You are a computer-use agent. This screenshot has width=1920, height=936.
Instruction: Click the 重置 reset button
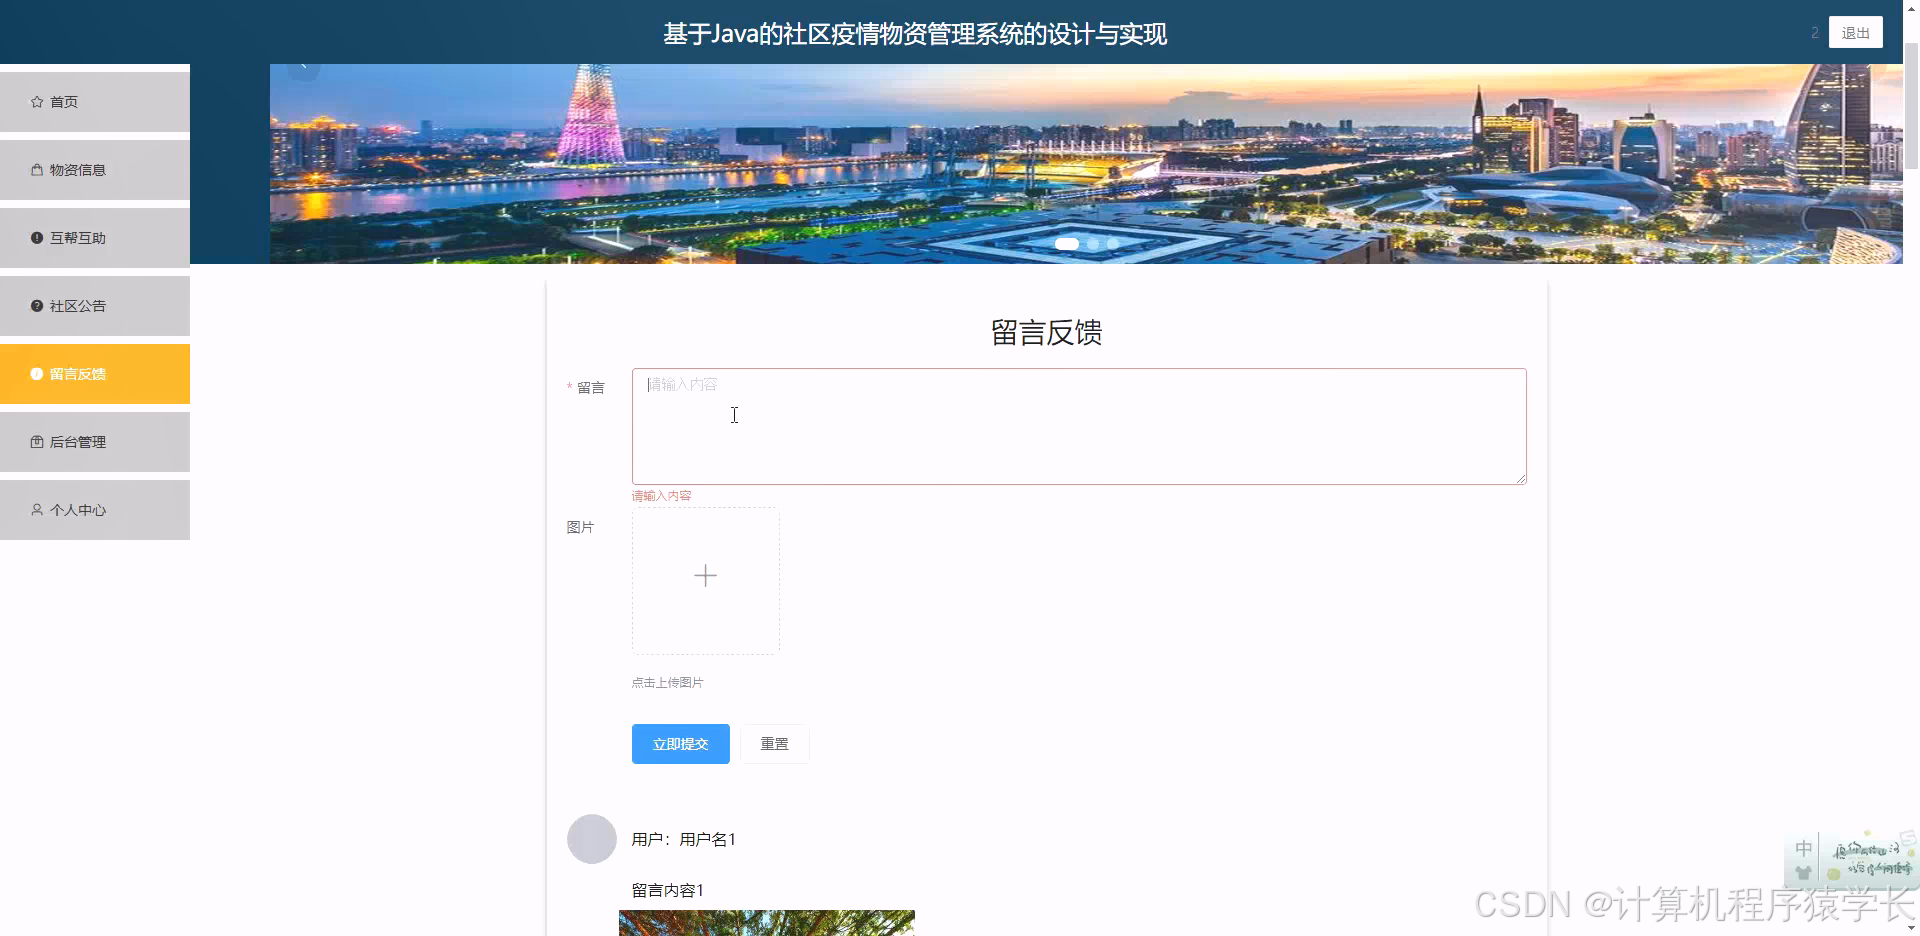pyautogui.click(x=775, y=743)
